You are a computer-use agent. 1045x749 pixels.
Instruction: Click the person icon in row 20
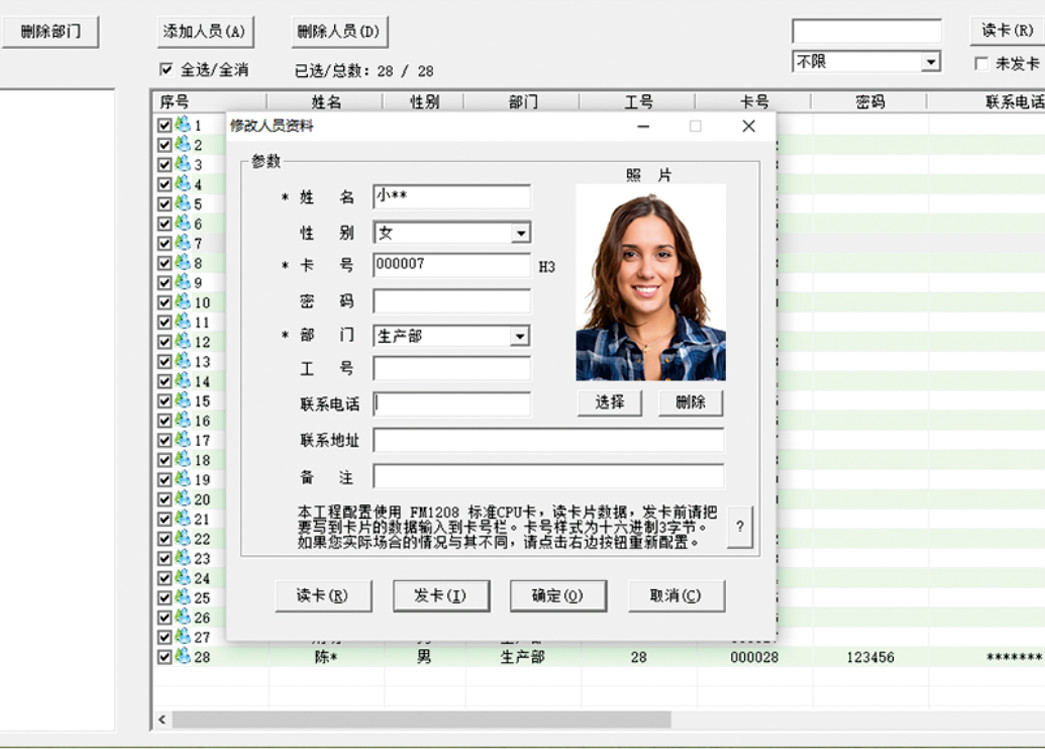point(182,499)
